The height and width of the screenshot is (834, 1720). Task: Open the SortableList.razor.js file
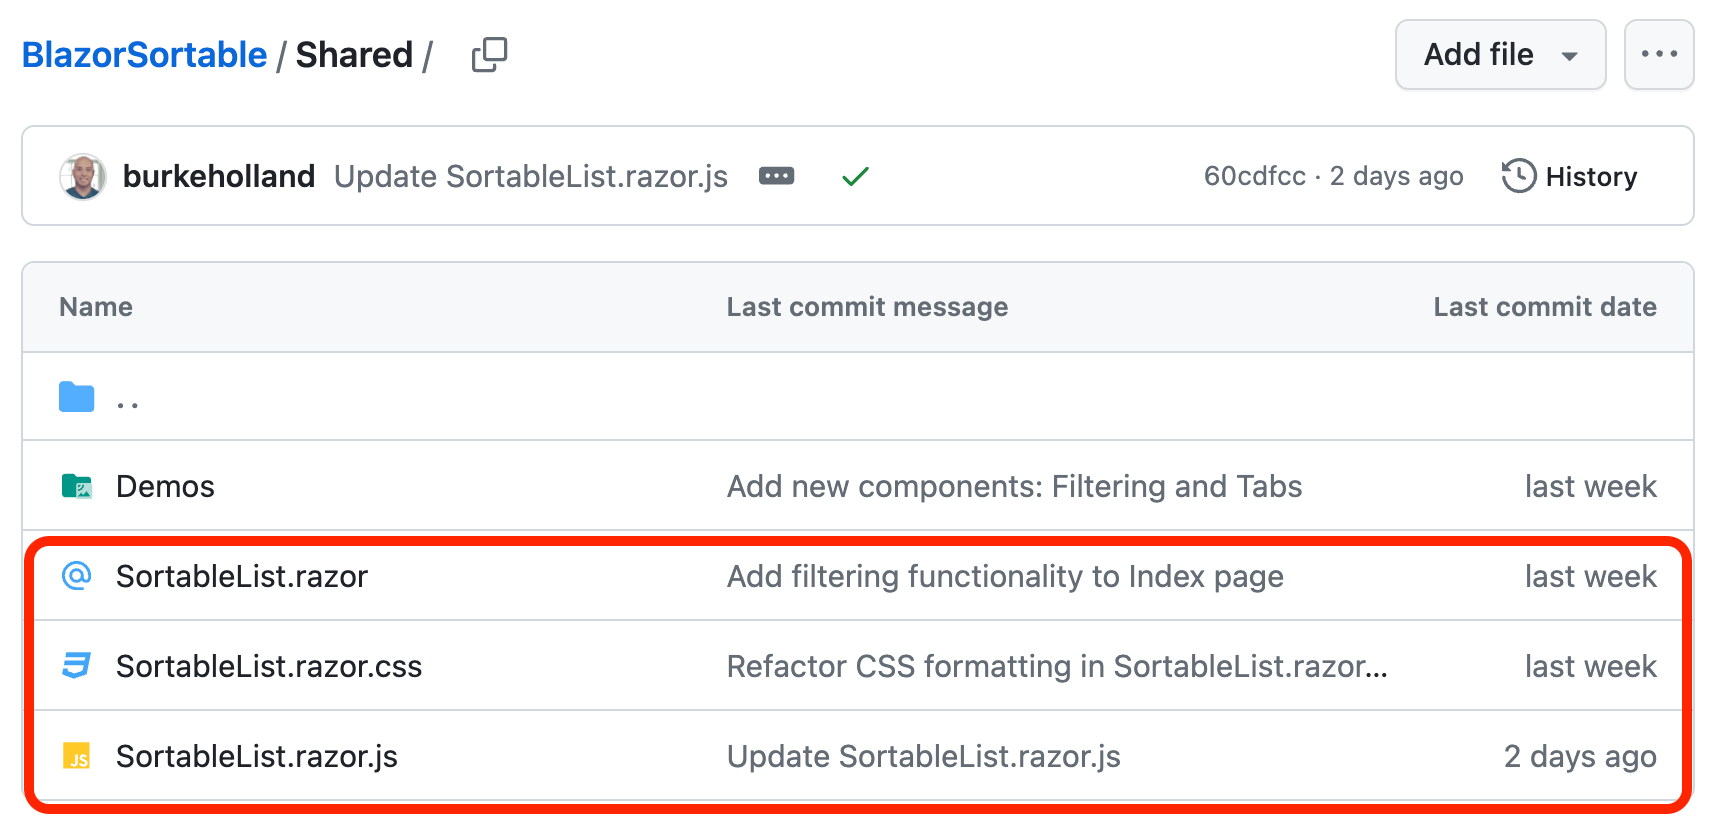(257, 757)
